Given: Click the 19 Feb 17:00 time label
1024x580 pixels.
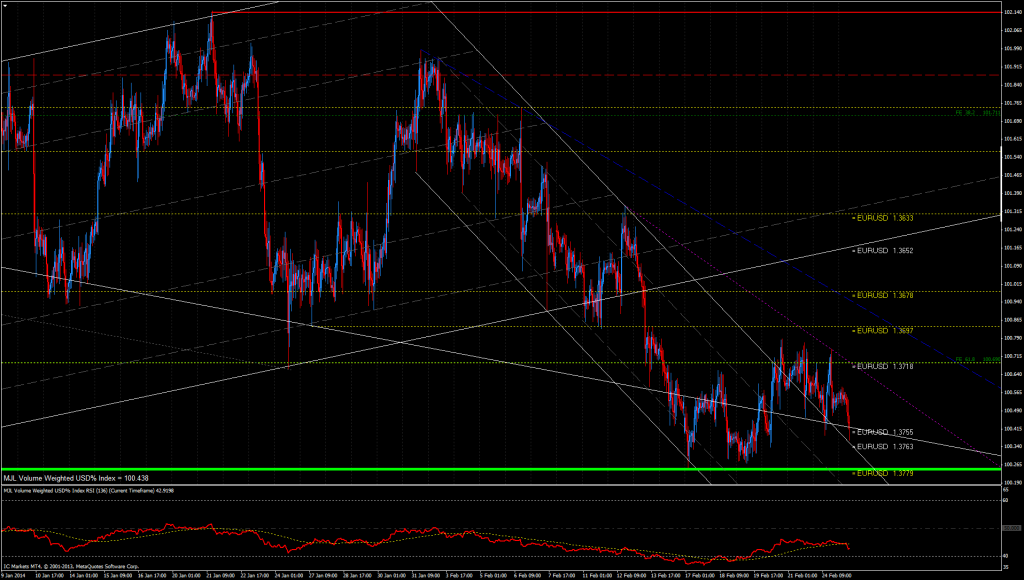Looking at the screenshot, I should [x=766, y=575].
